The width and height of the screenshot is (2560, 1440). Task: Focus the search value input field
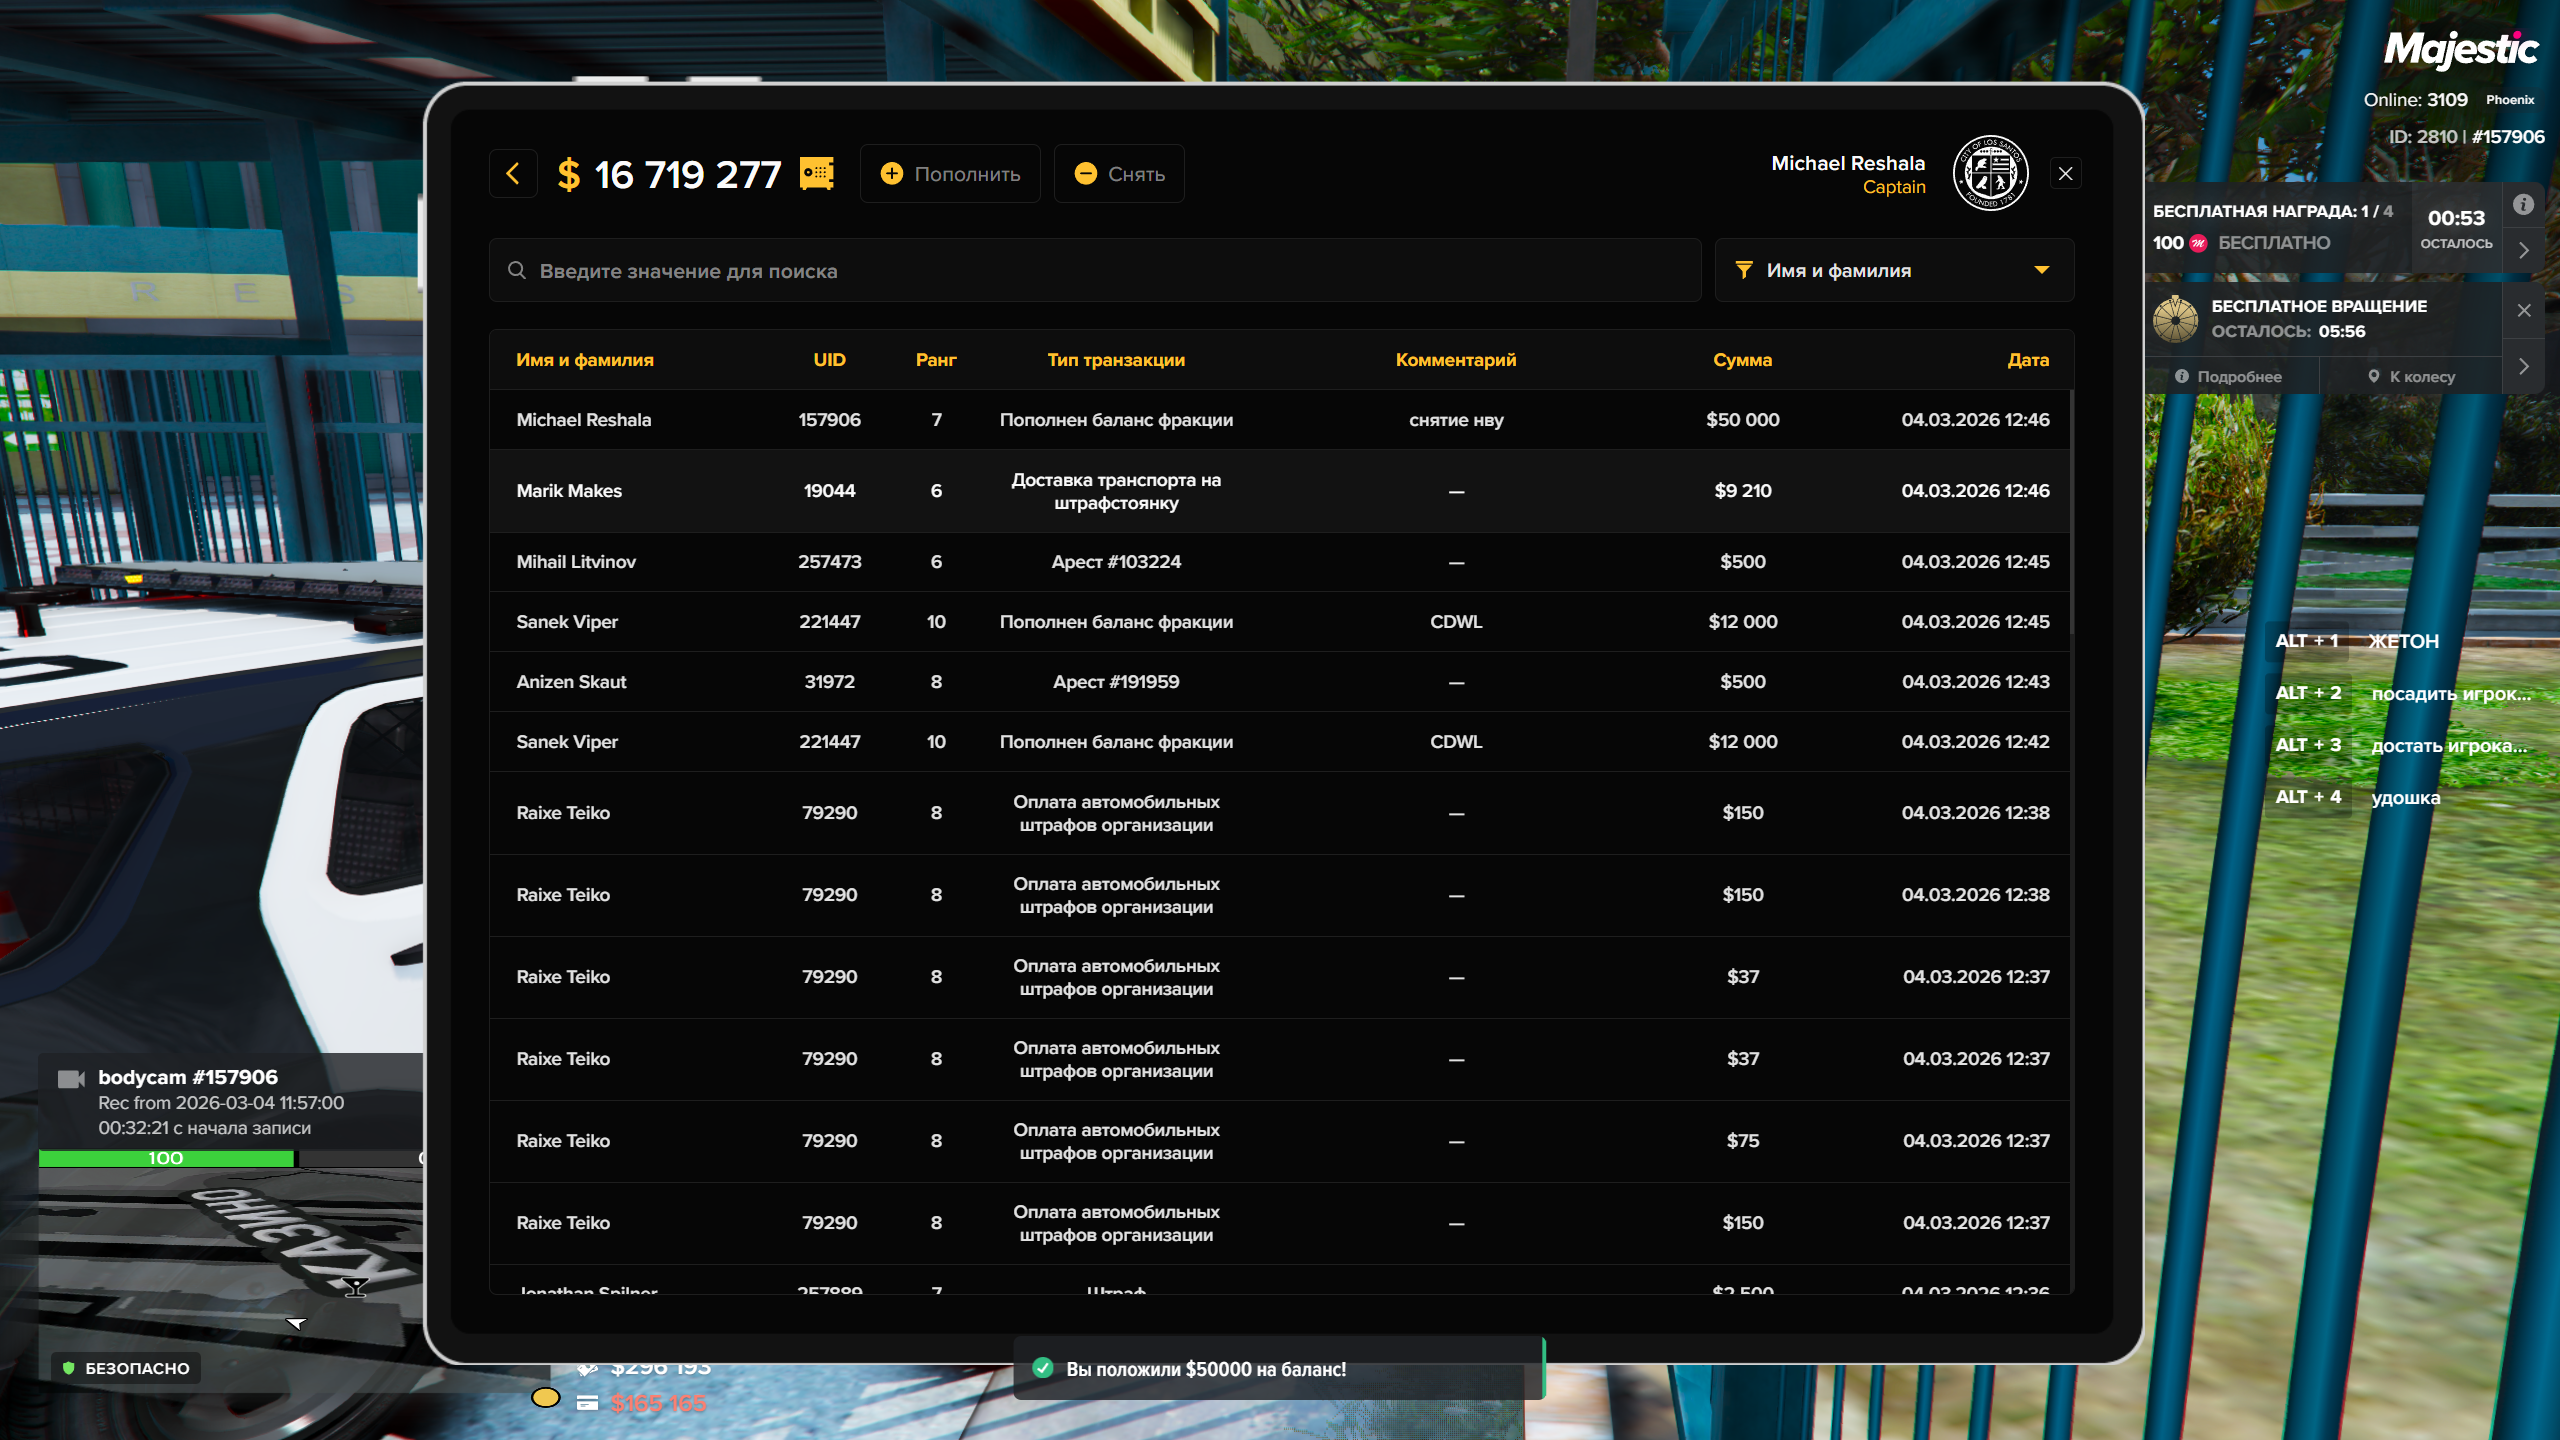click(x=1100, y=270)
